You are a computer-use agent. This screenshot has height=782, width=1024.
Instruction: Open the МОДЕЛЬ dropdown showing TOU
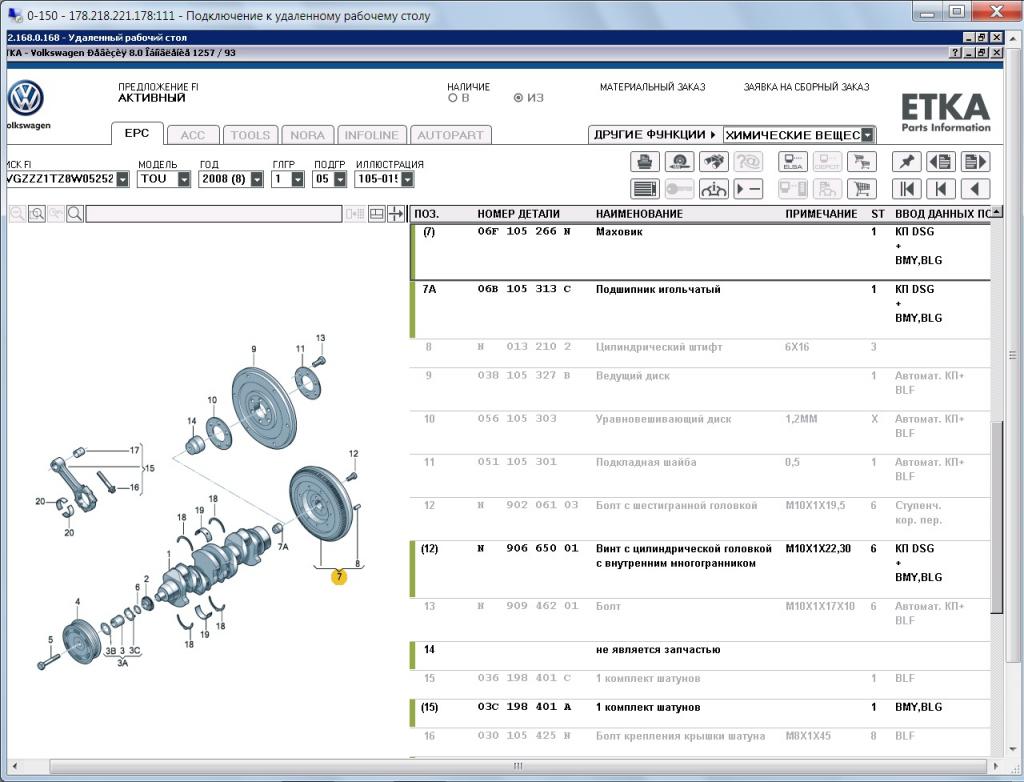coord(184,179)
